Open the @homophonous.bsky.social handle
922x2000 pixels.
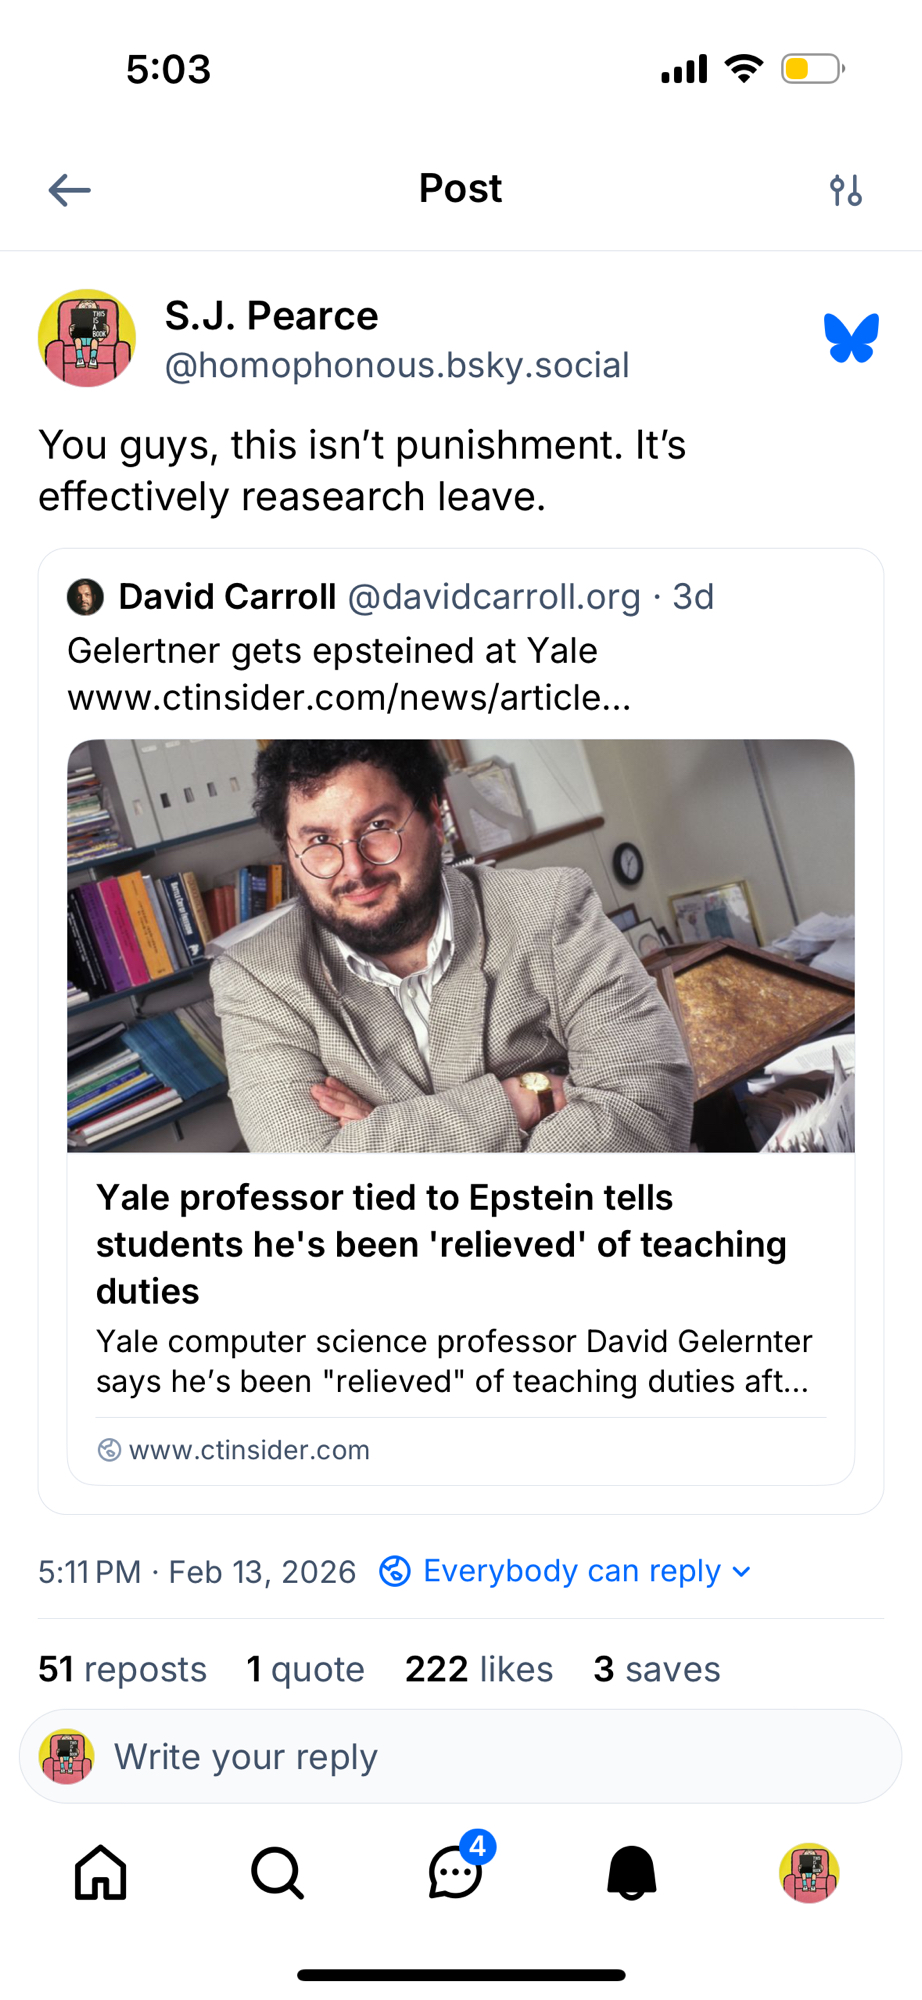397,366
